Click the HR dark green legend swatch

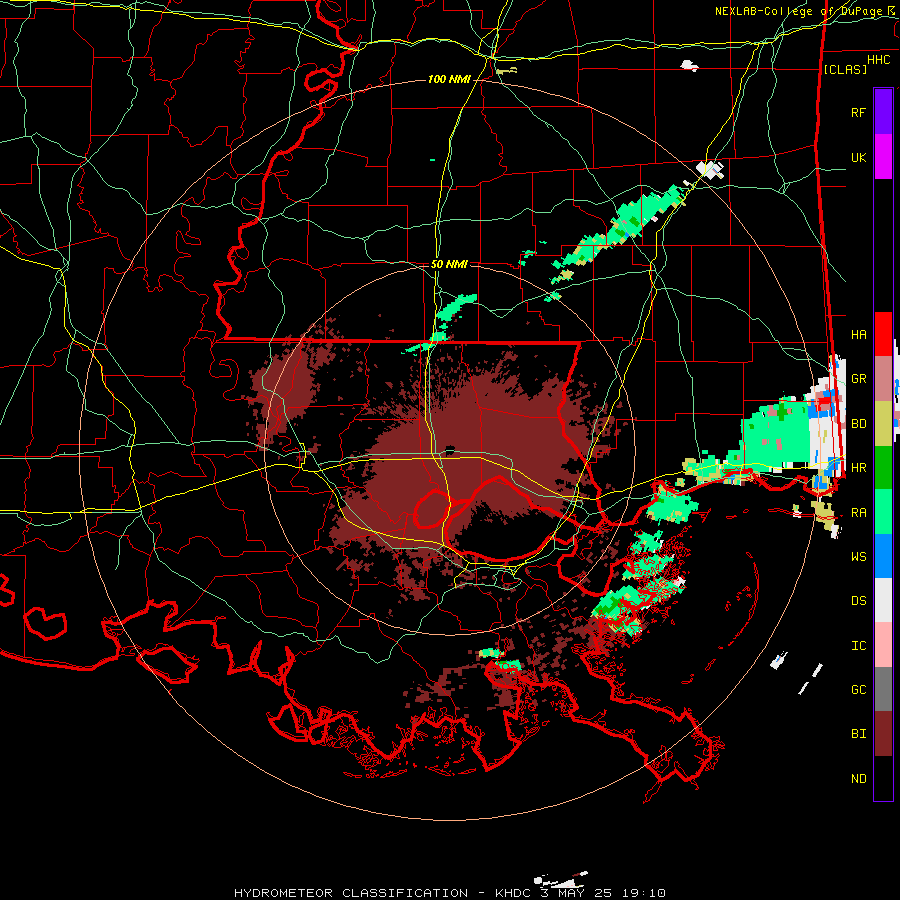[x=883, y=467]
